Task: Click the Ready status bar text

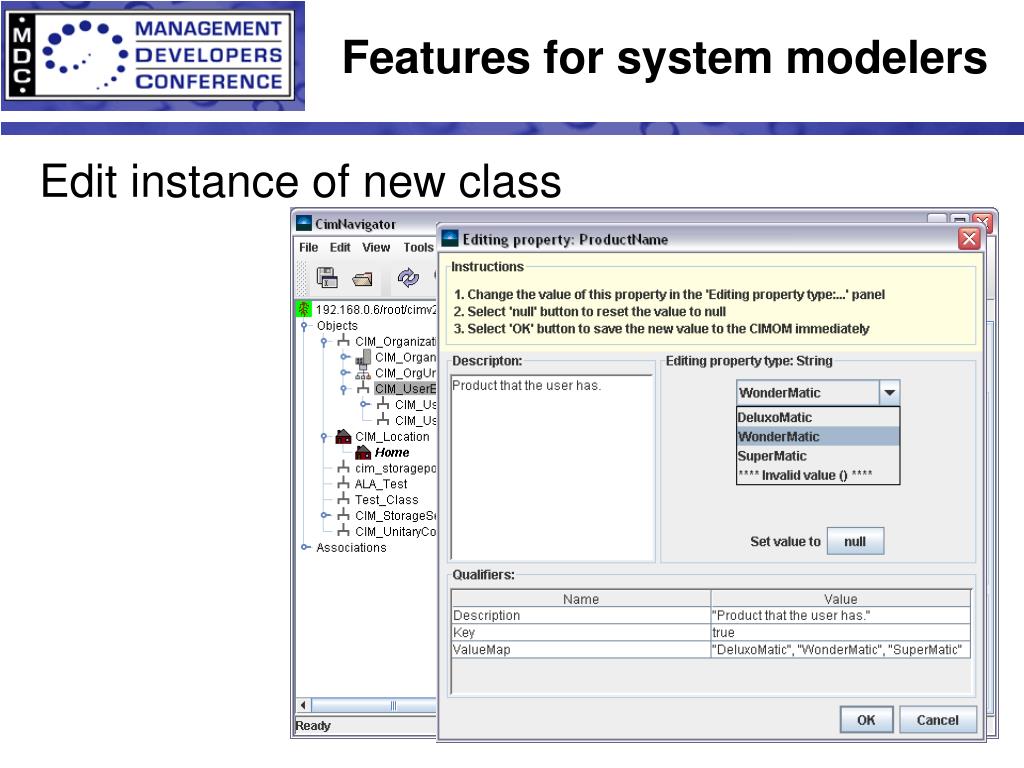Action: (313, 726)
